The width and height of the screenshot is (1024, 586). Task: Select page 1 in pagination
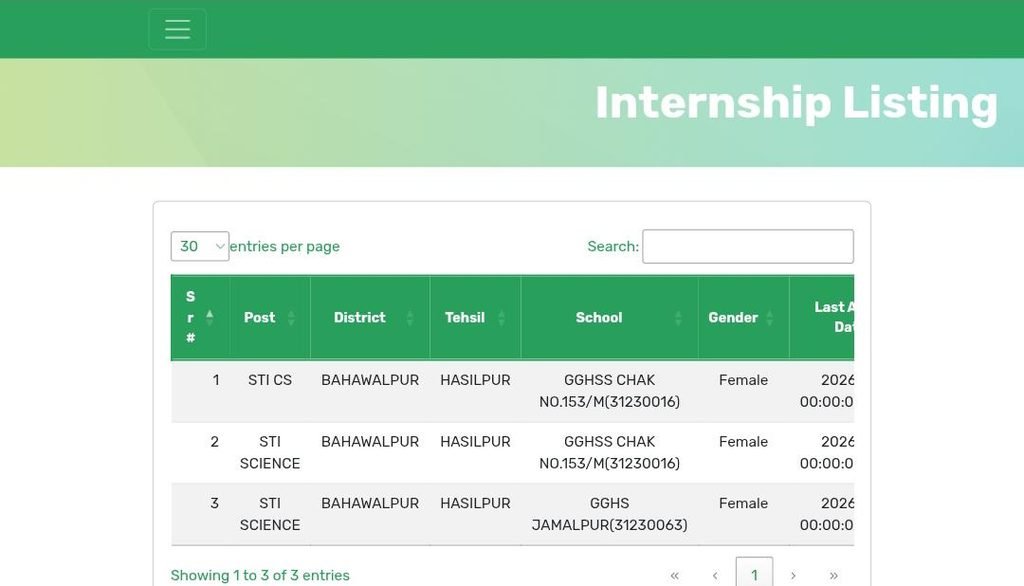click(754, 576)
